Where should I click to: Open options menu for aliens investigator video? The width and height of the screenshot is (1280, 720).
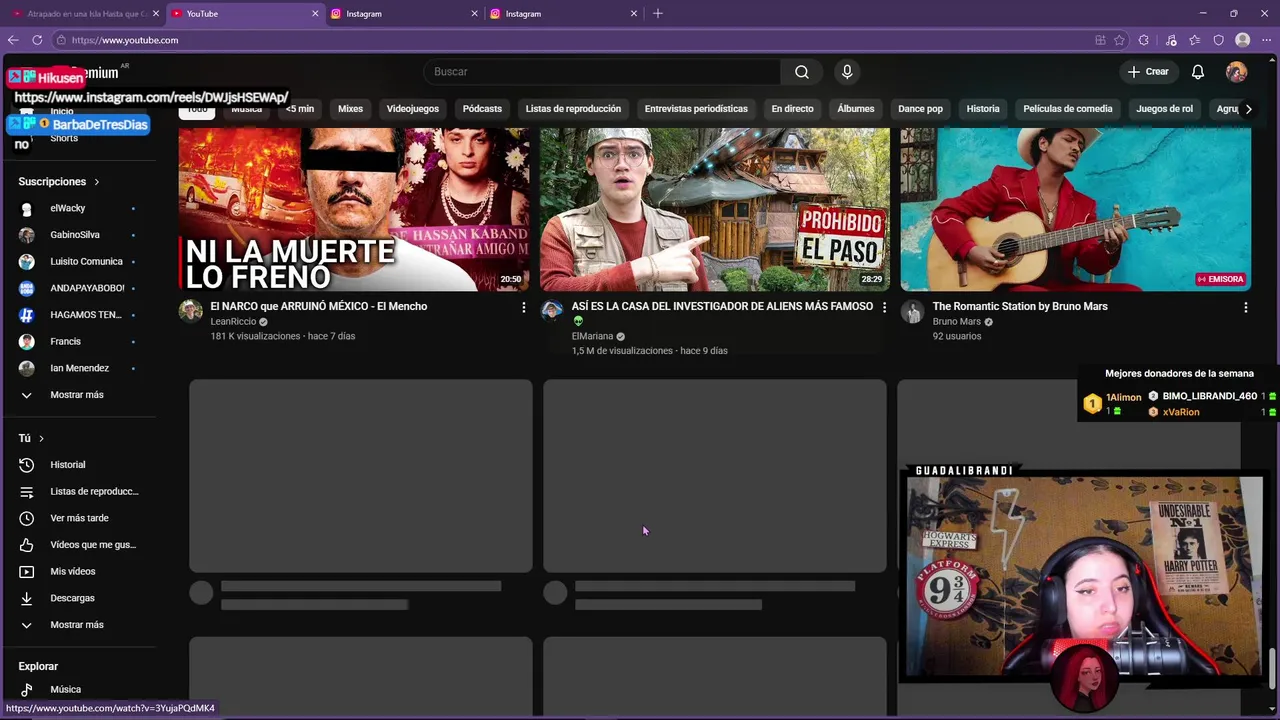tap(884, 308)
